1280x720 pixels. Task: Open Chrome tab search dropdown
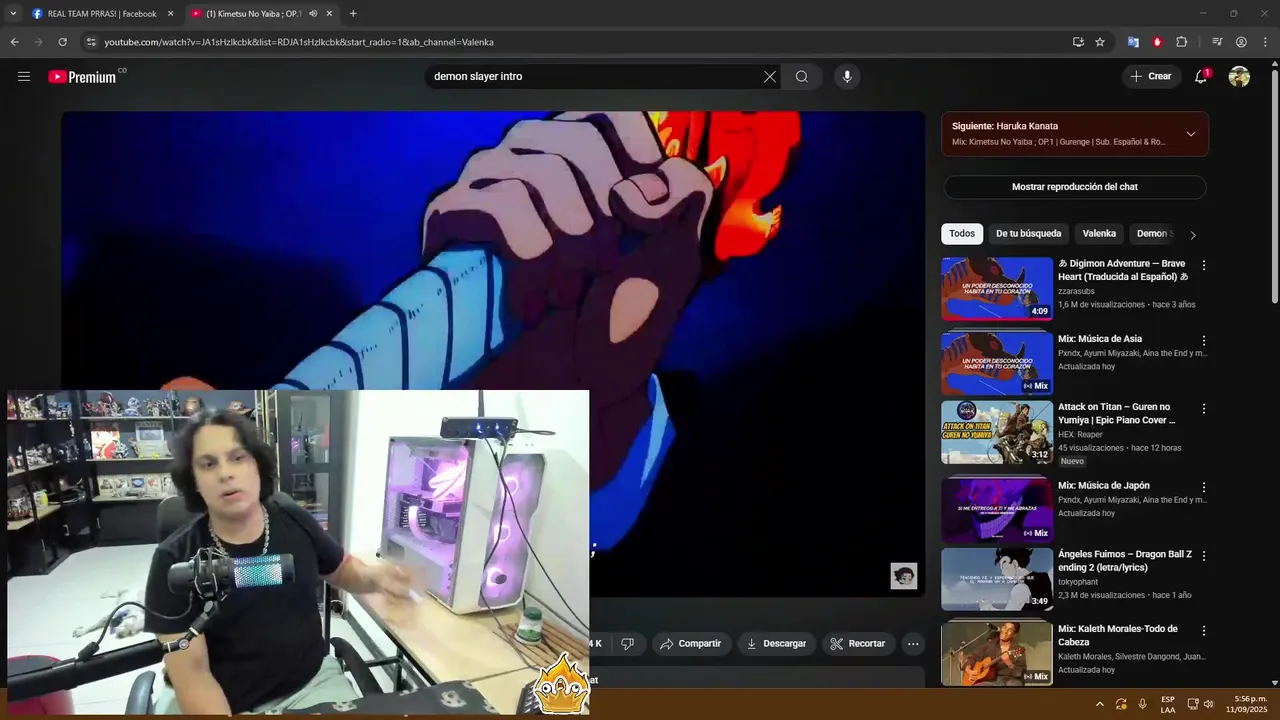click(13, 14)
